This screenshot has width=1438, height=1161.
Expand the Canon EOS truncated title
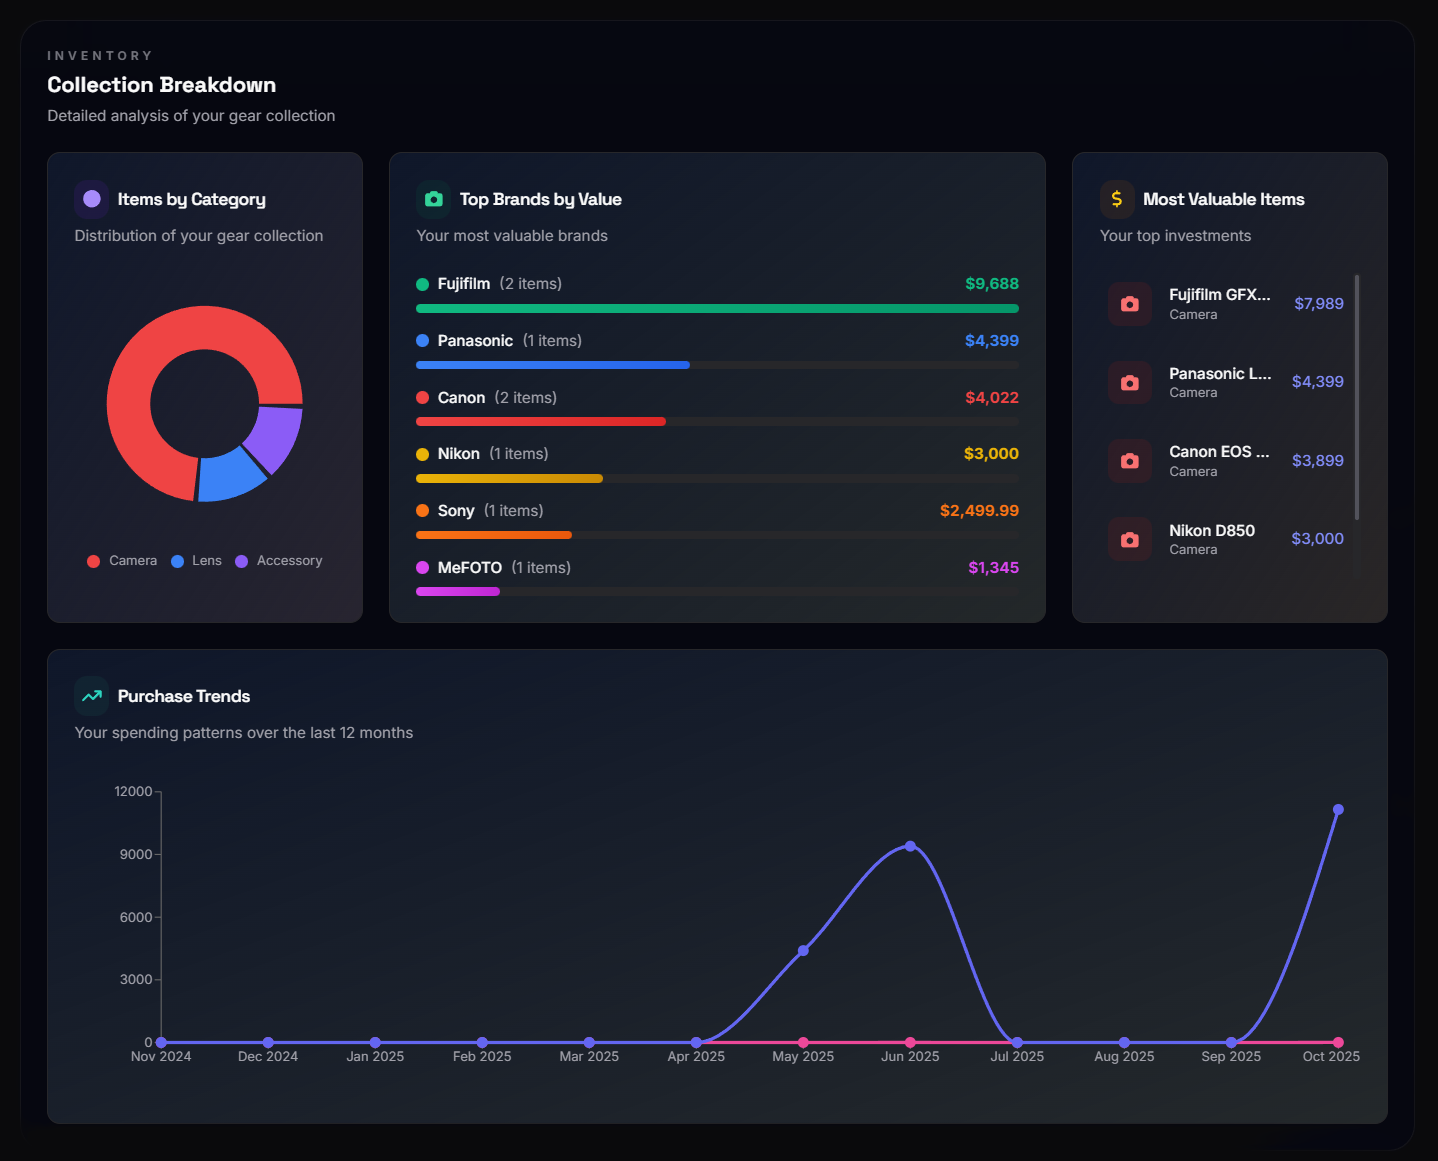(1218, 451)
